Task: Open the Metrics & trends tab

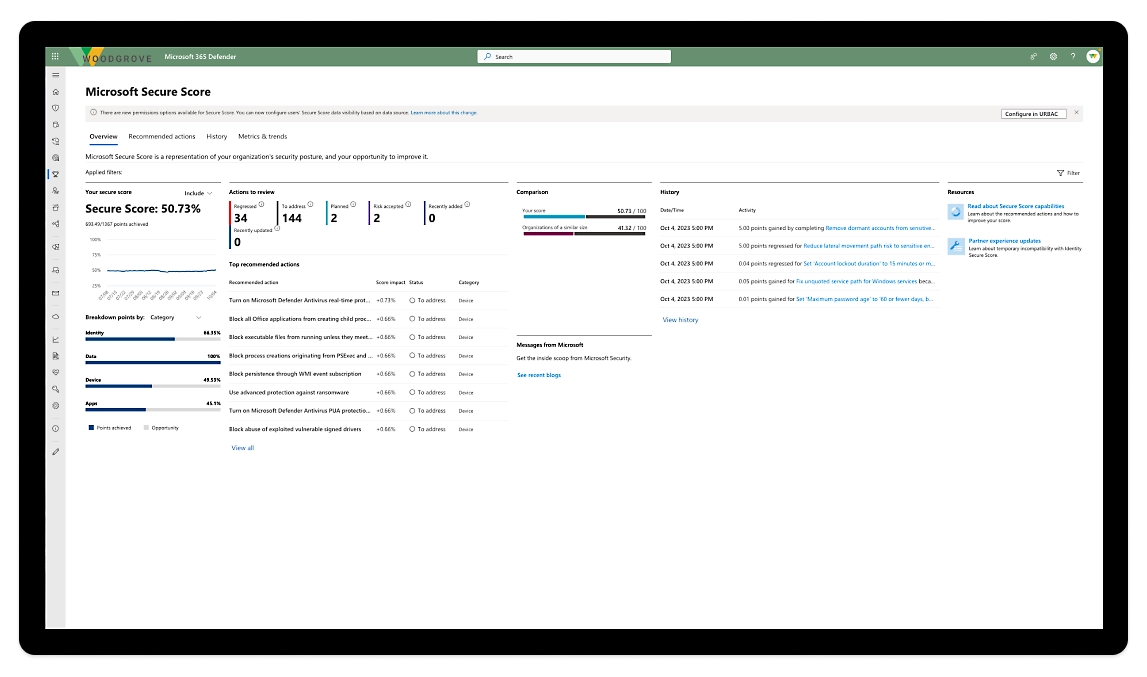Action: [262, 136]
